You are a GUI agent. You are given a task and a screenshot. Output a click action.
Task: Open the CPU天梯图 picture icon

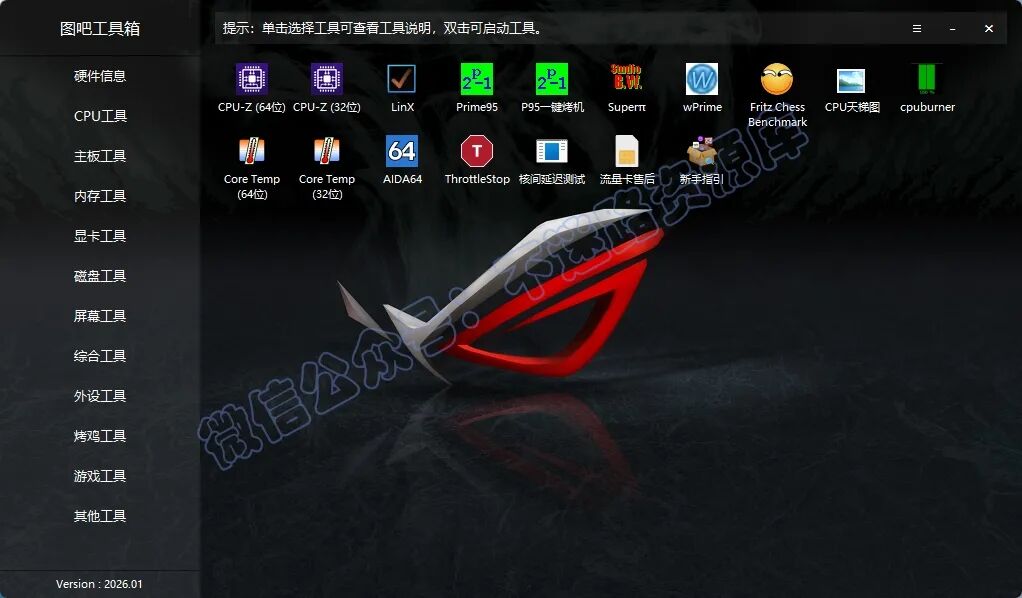(x=851, y=81)
